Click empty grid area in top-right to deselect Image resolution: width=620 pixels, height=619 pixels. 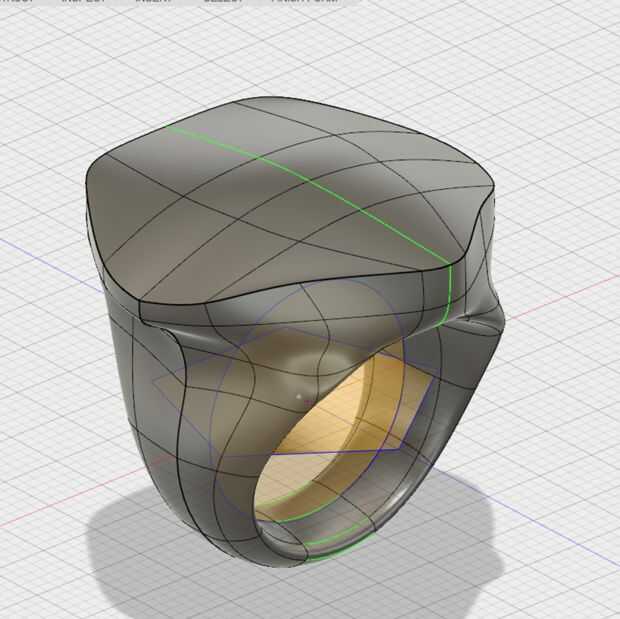534,79
